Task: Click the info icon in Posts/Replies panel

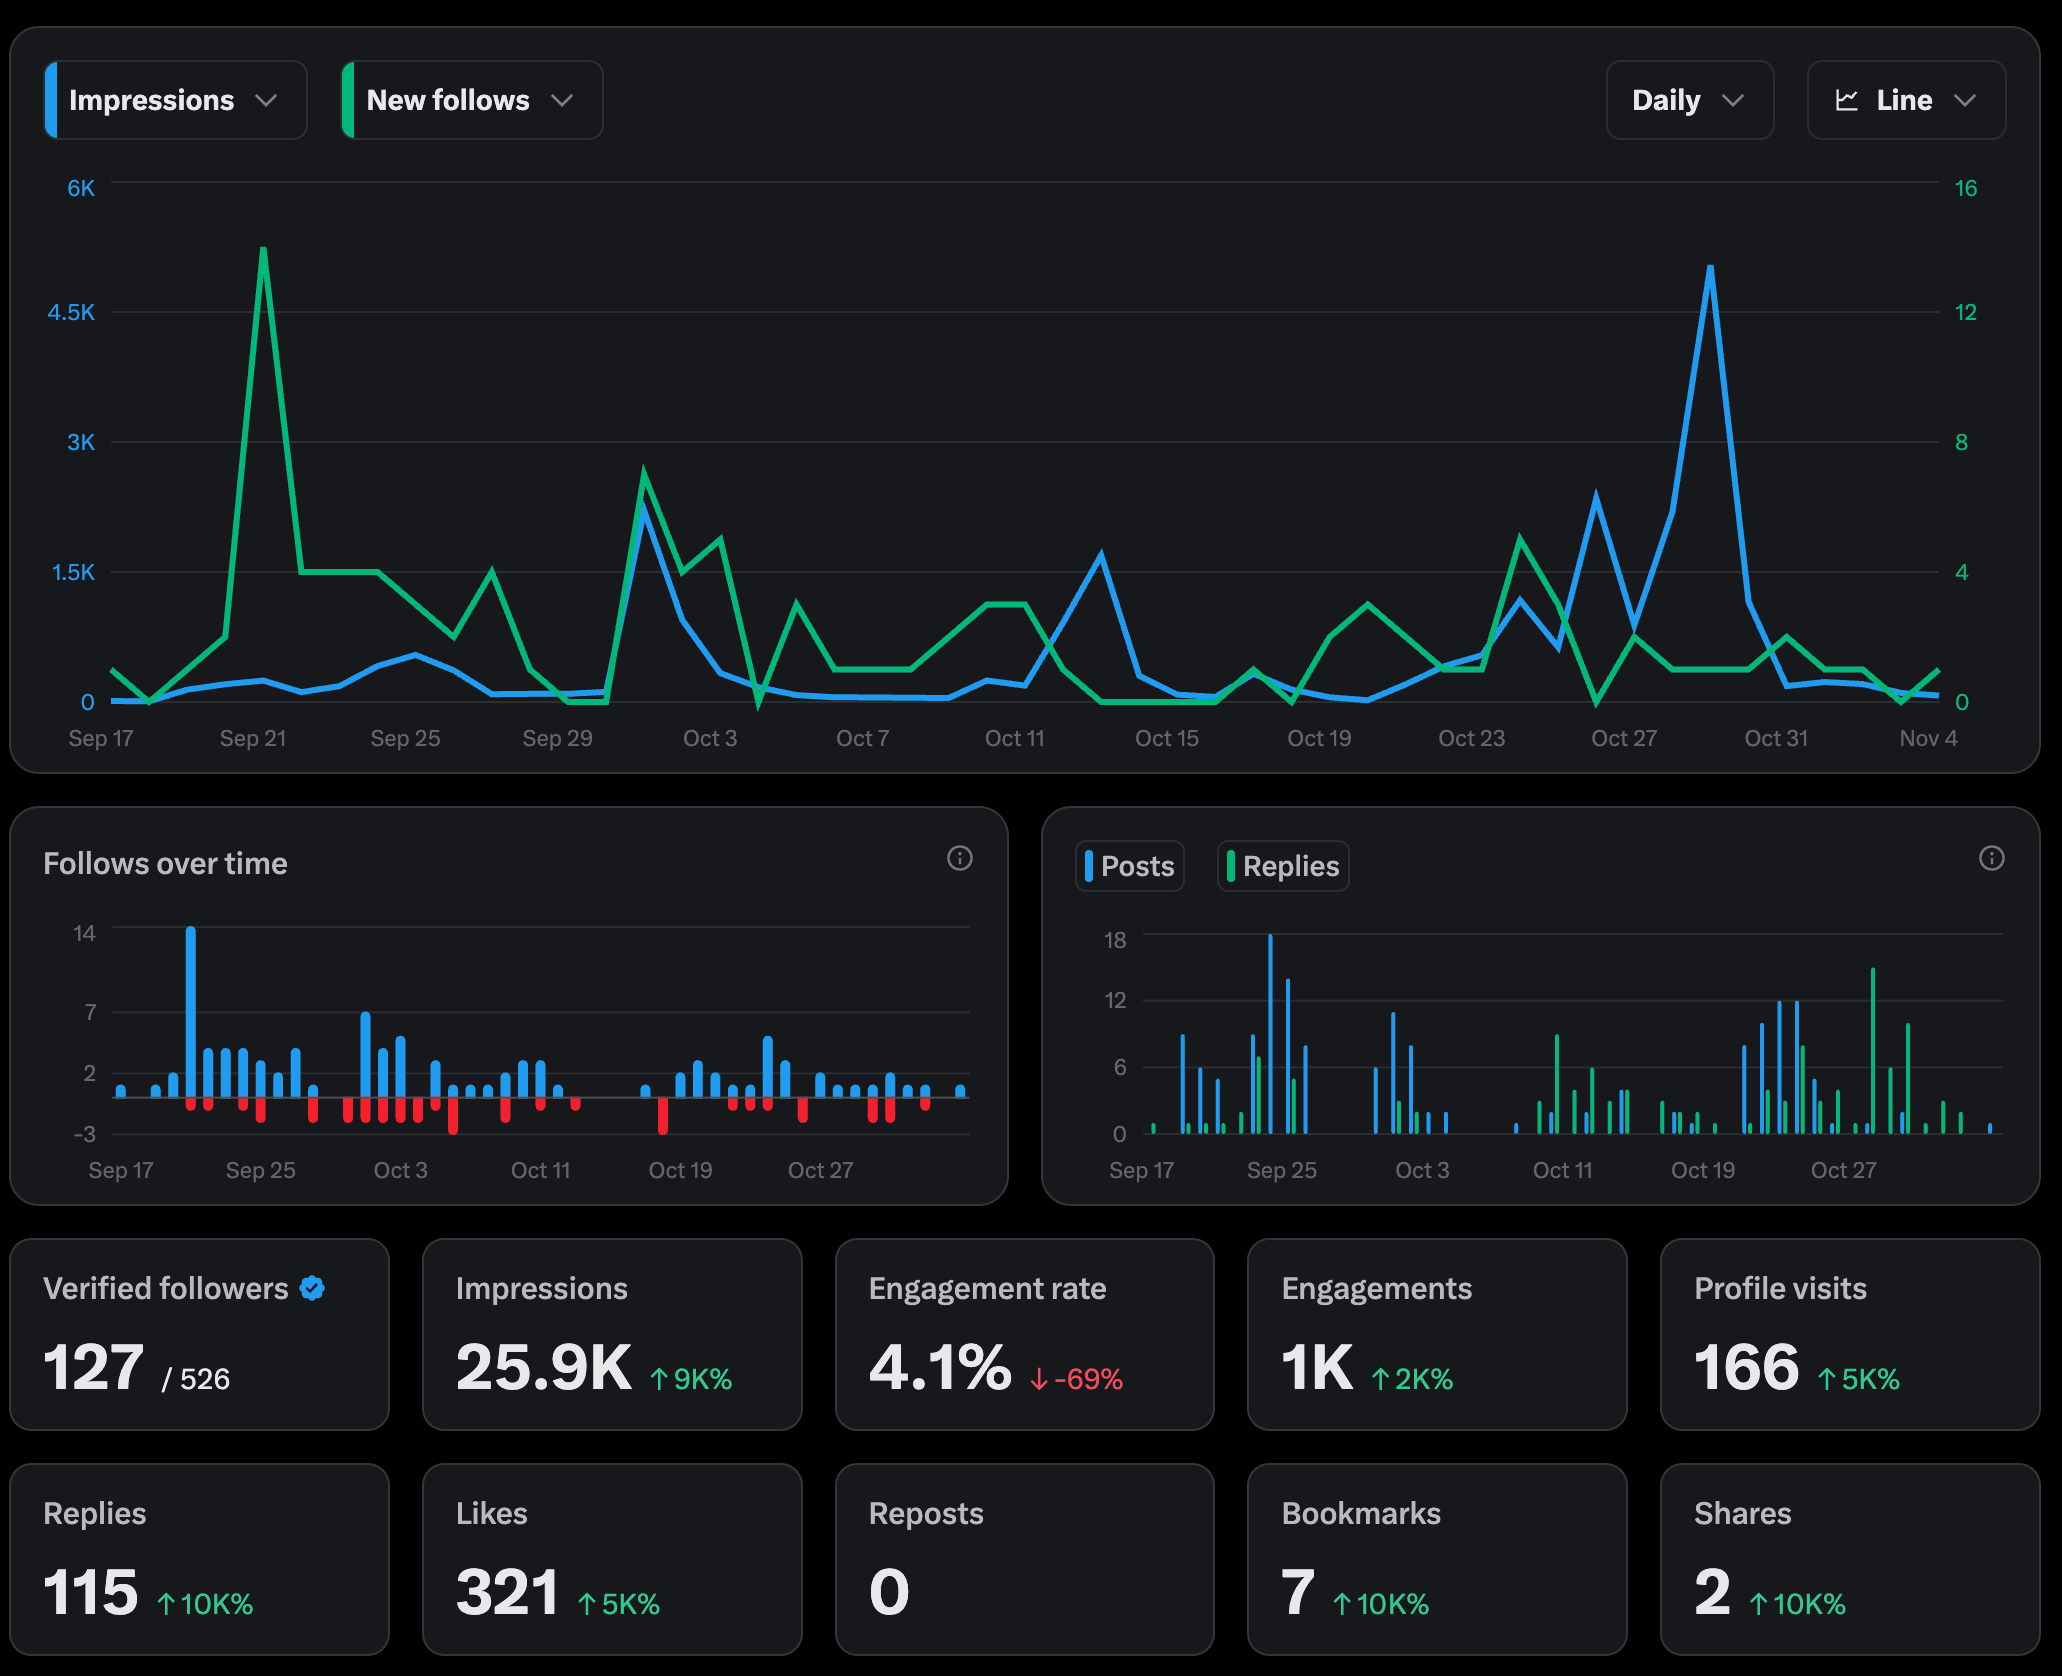Action: [1991, 858]
